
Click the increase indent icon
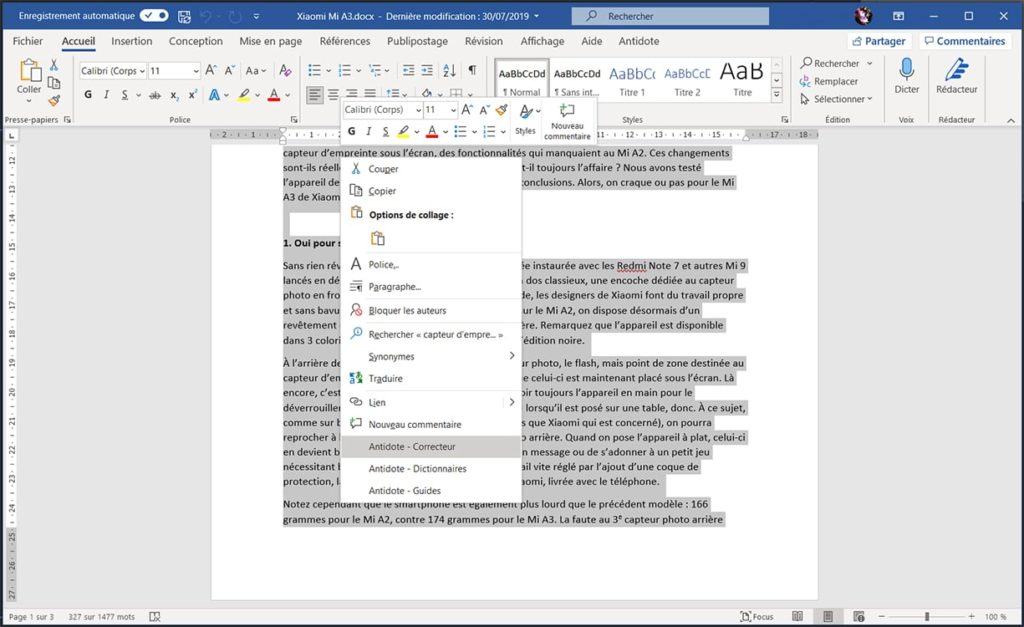click(427, 70)
